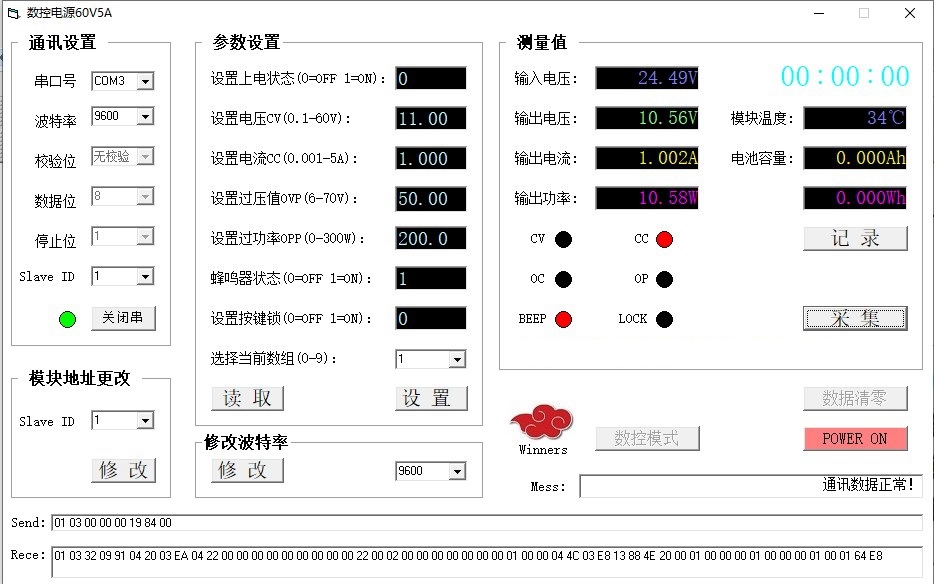Click the LOCK indicator light
This screenshot has width=934, height=584.
pyautogui.click(x=664, y=319)
